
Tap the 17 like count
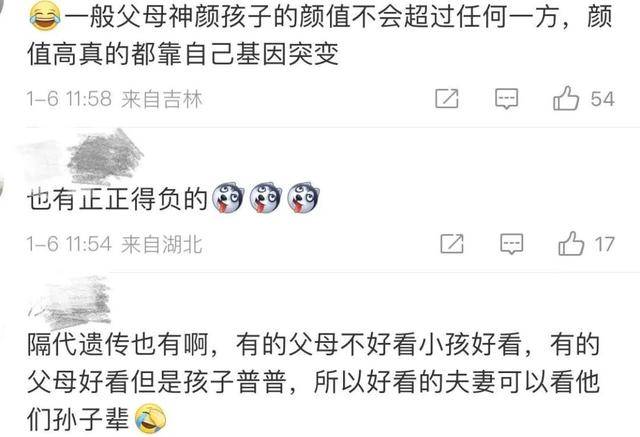(604, 244)
